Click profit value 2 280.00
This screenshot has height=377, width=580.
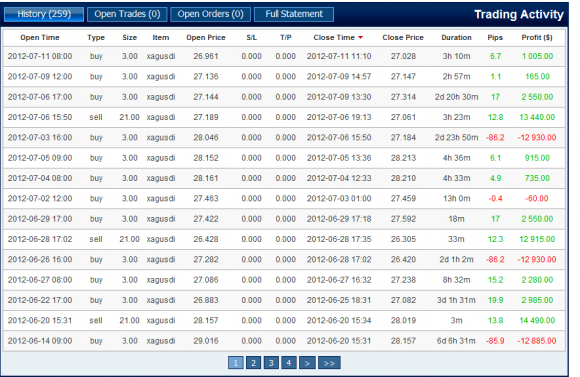tap(537, 280)
